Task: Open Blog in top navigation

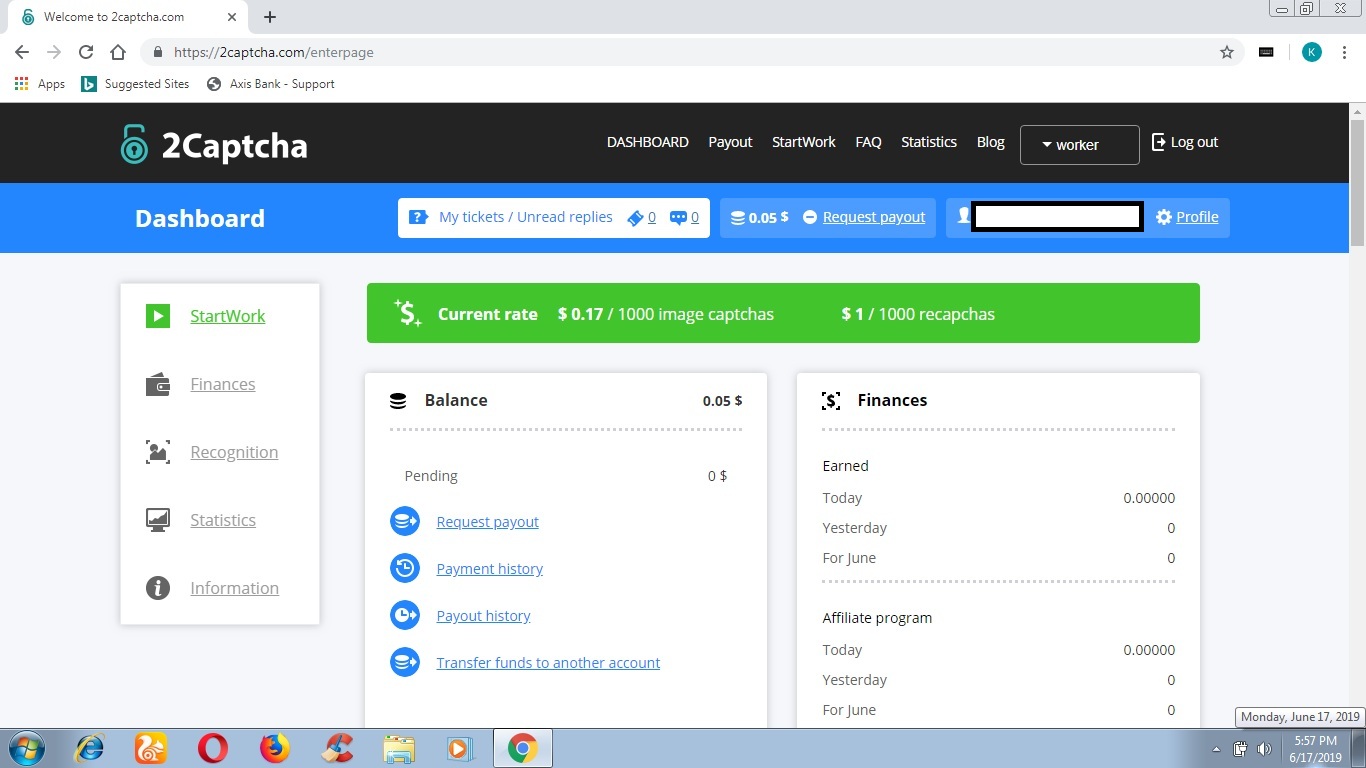Action: [991, 142]
